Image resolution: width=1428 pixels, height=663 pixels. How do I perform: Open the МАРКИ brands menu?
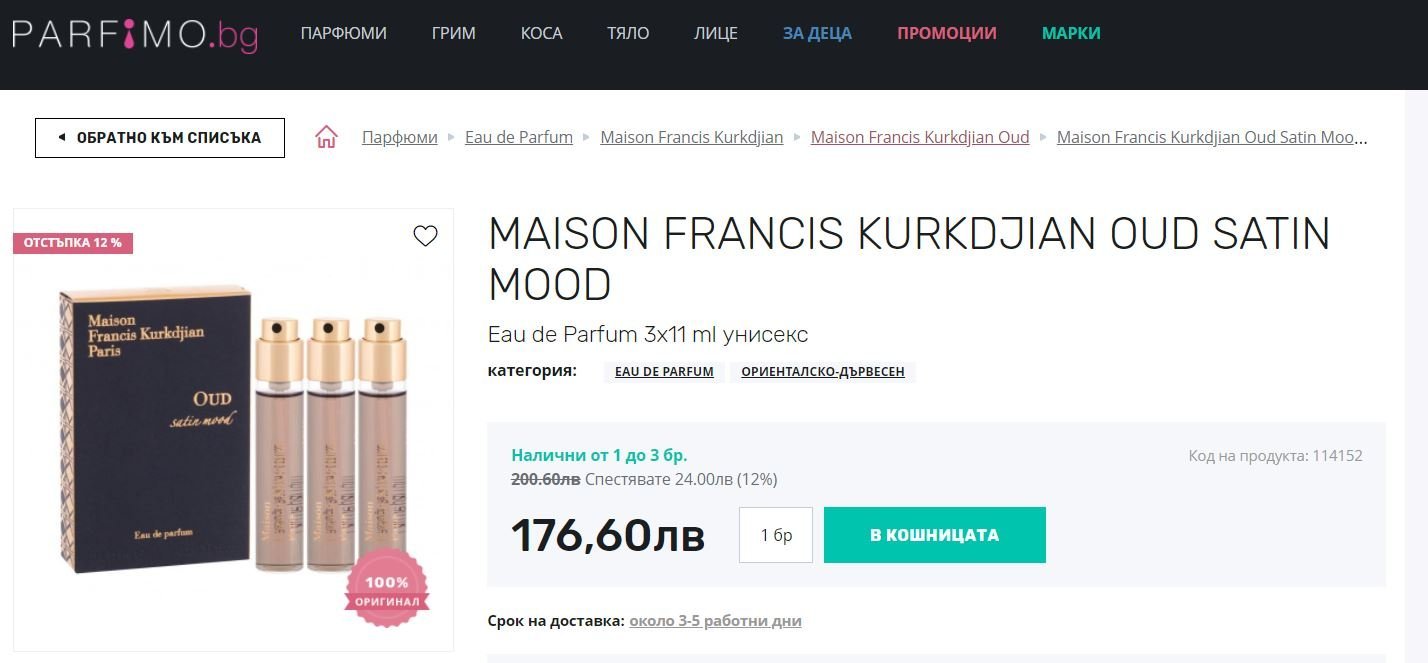1071,33
